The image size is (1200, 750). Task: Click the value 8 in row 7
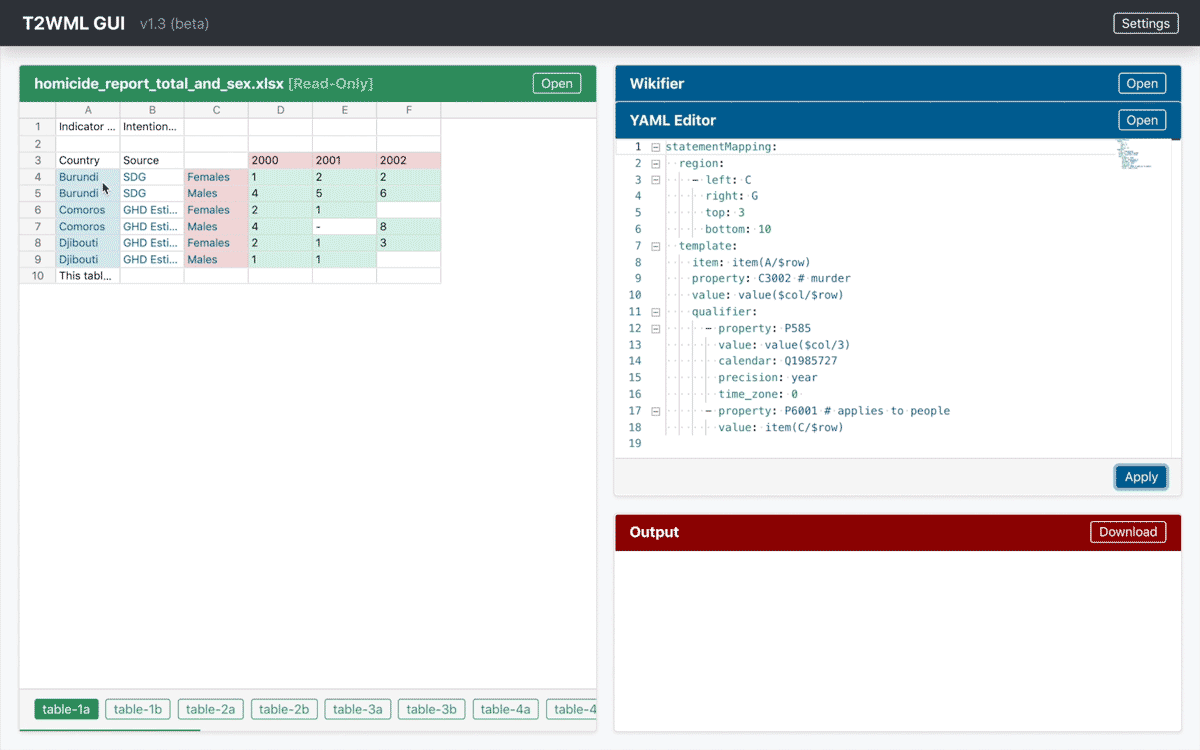click(x=408, y=227)
